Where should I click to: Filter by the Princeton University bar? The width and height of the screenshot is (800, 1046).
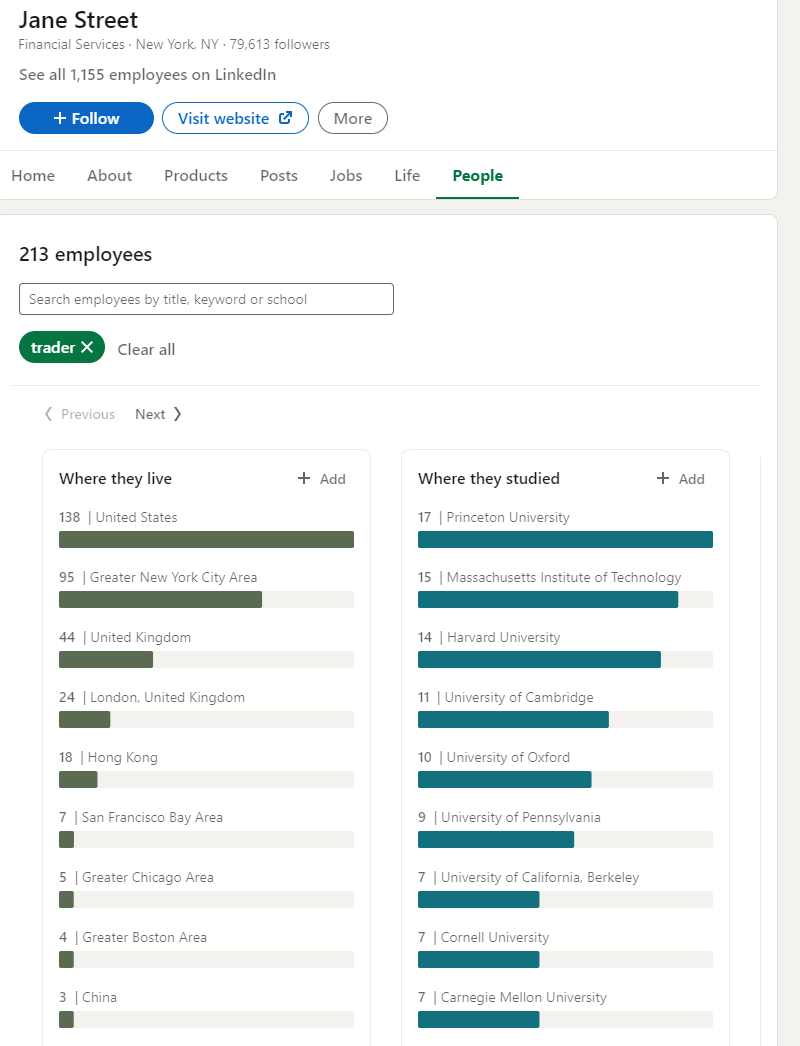(565, 539)
